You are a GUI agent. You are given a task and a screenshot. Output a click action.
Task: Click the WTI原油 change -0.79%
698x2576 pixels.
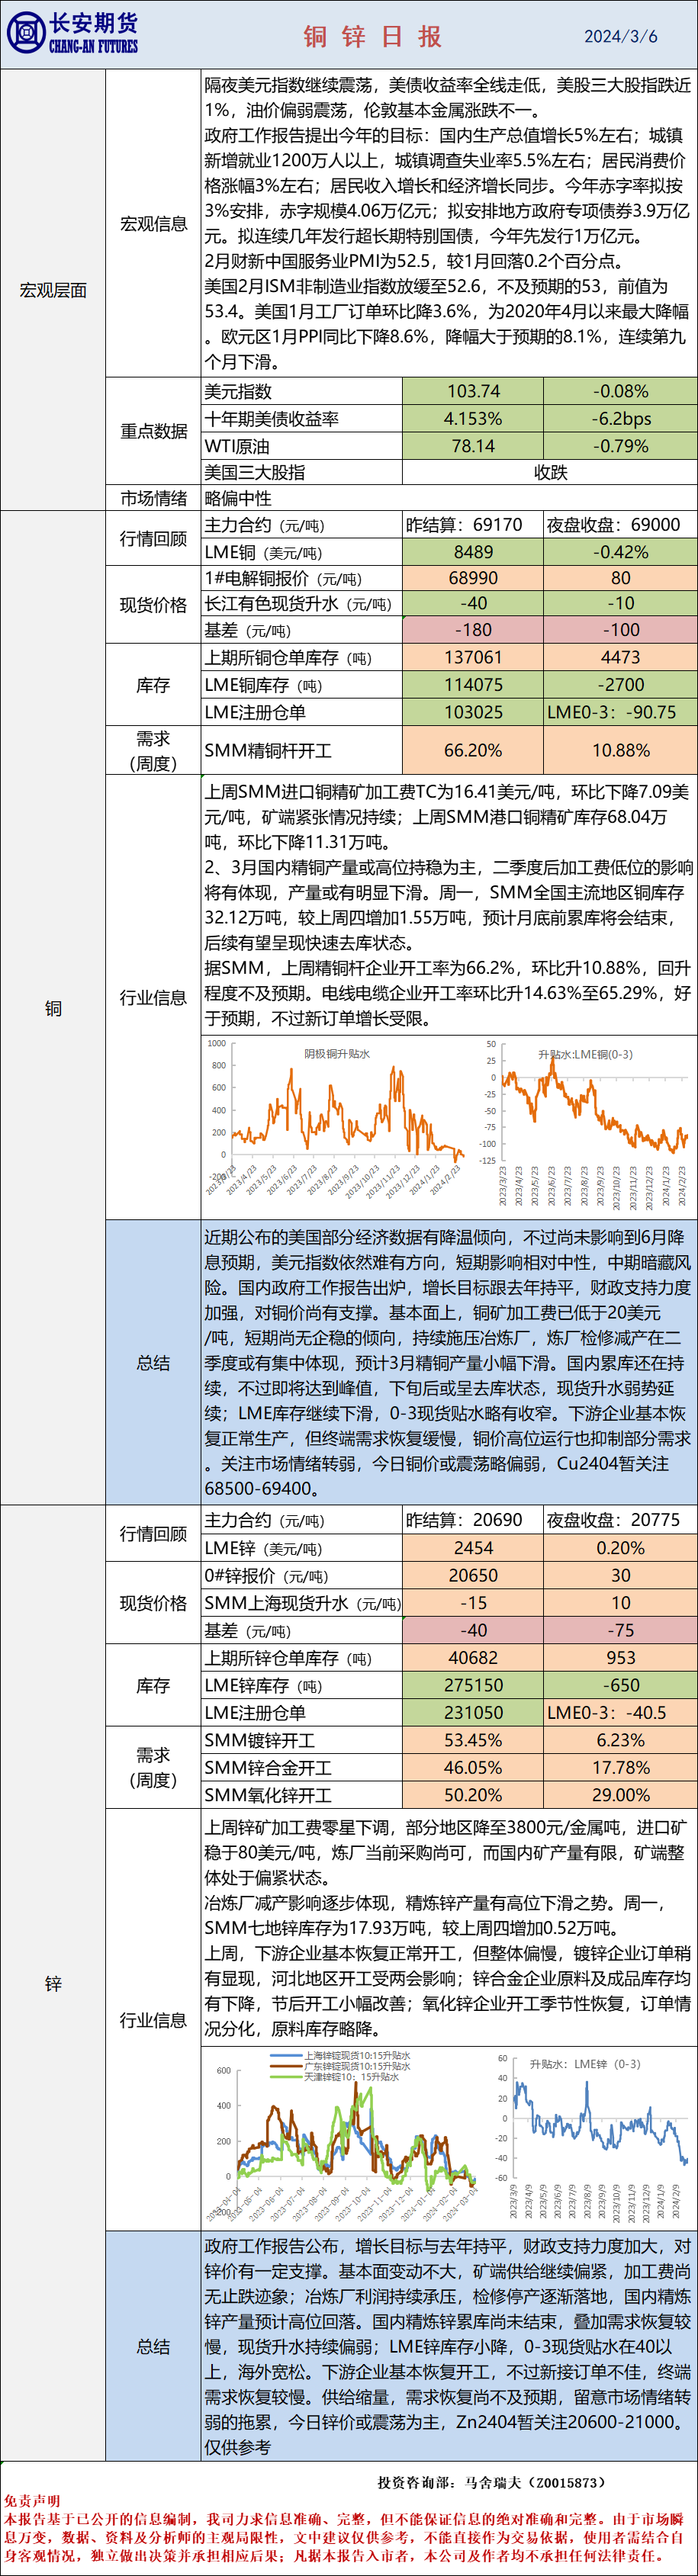click(x=620, y=446)
